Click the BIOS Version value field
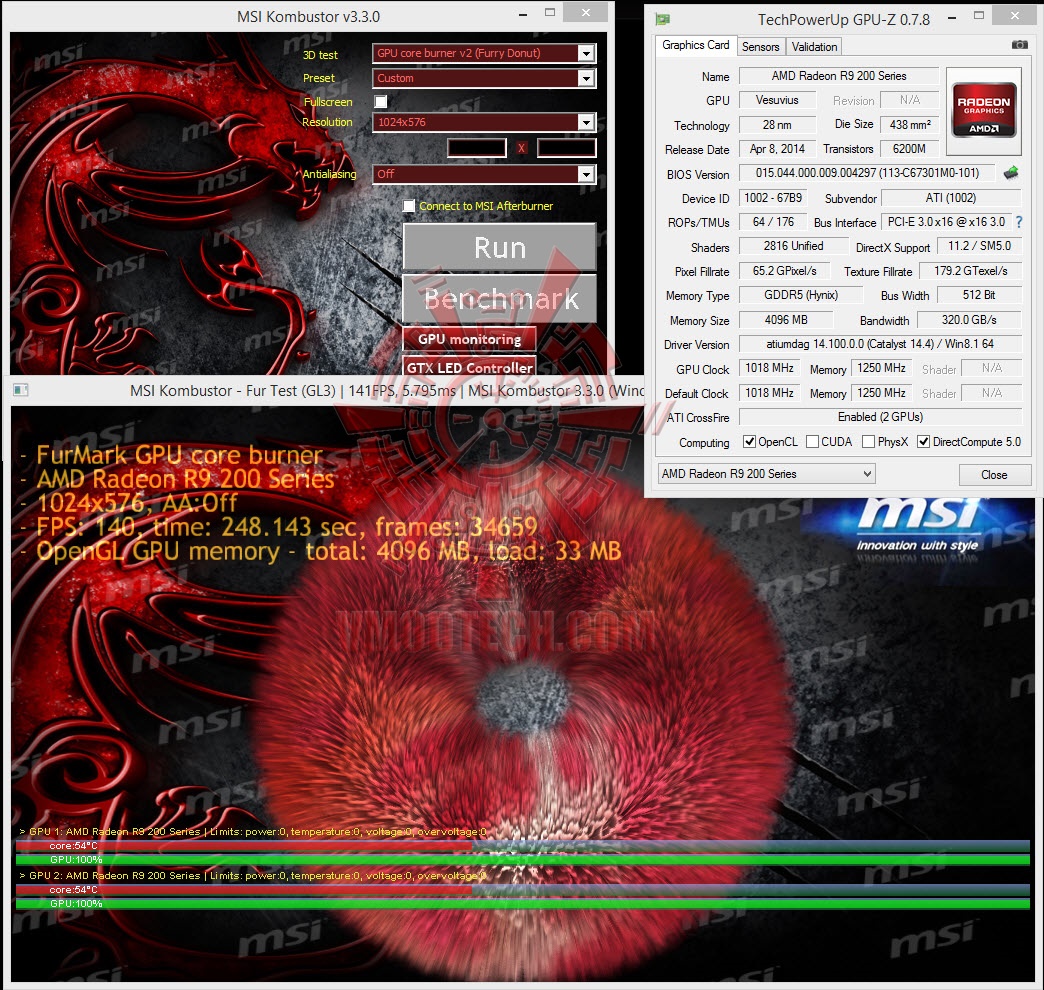This screenshot has width=1044, height=990. 867,173
